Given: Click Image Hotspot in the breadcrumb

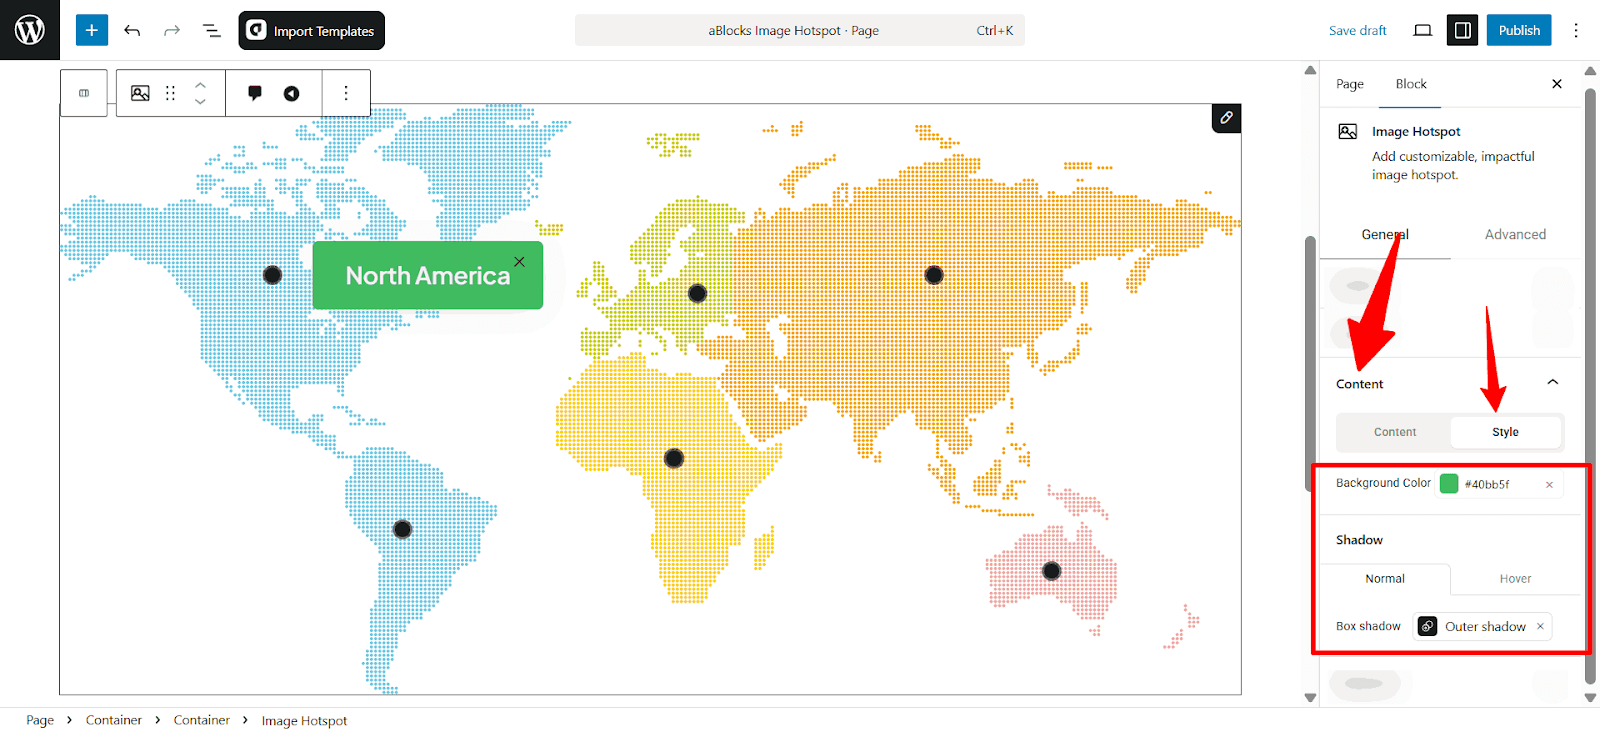Looking at the screenshot, I should (x=304, y=720).
